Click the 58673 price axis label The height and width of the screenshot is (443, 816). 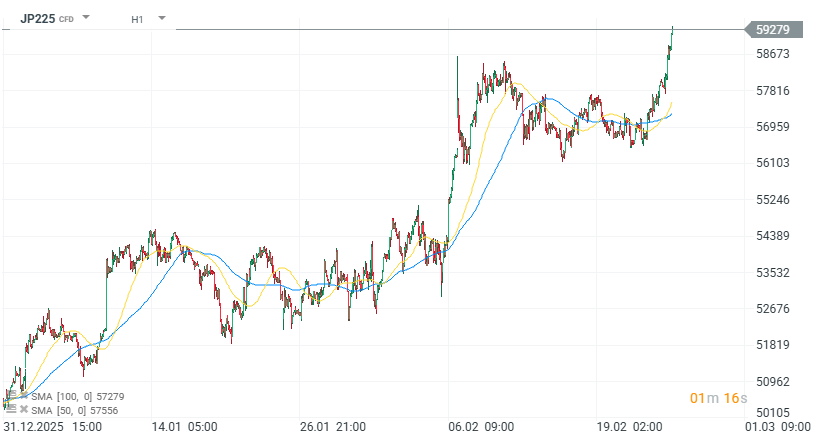(774, 54)
